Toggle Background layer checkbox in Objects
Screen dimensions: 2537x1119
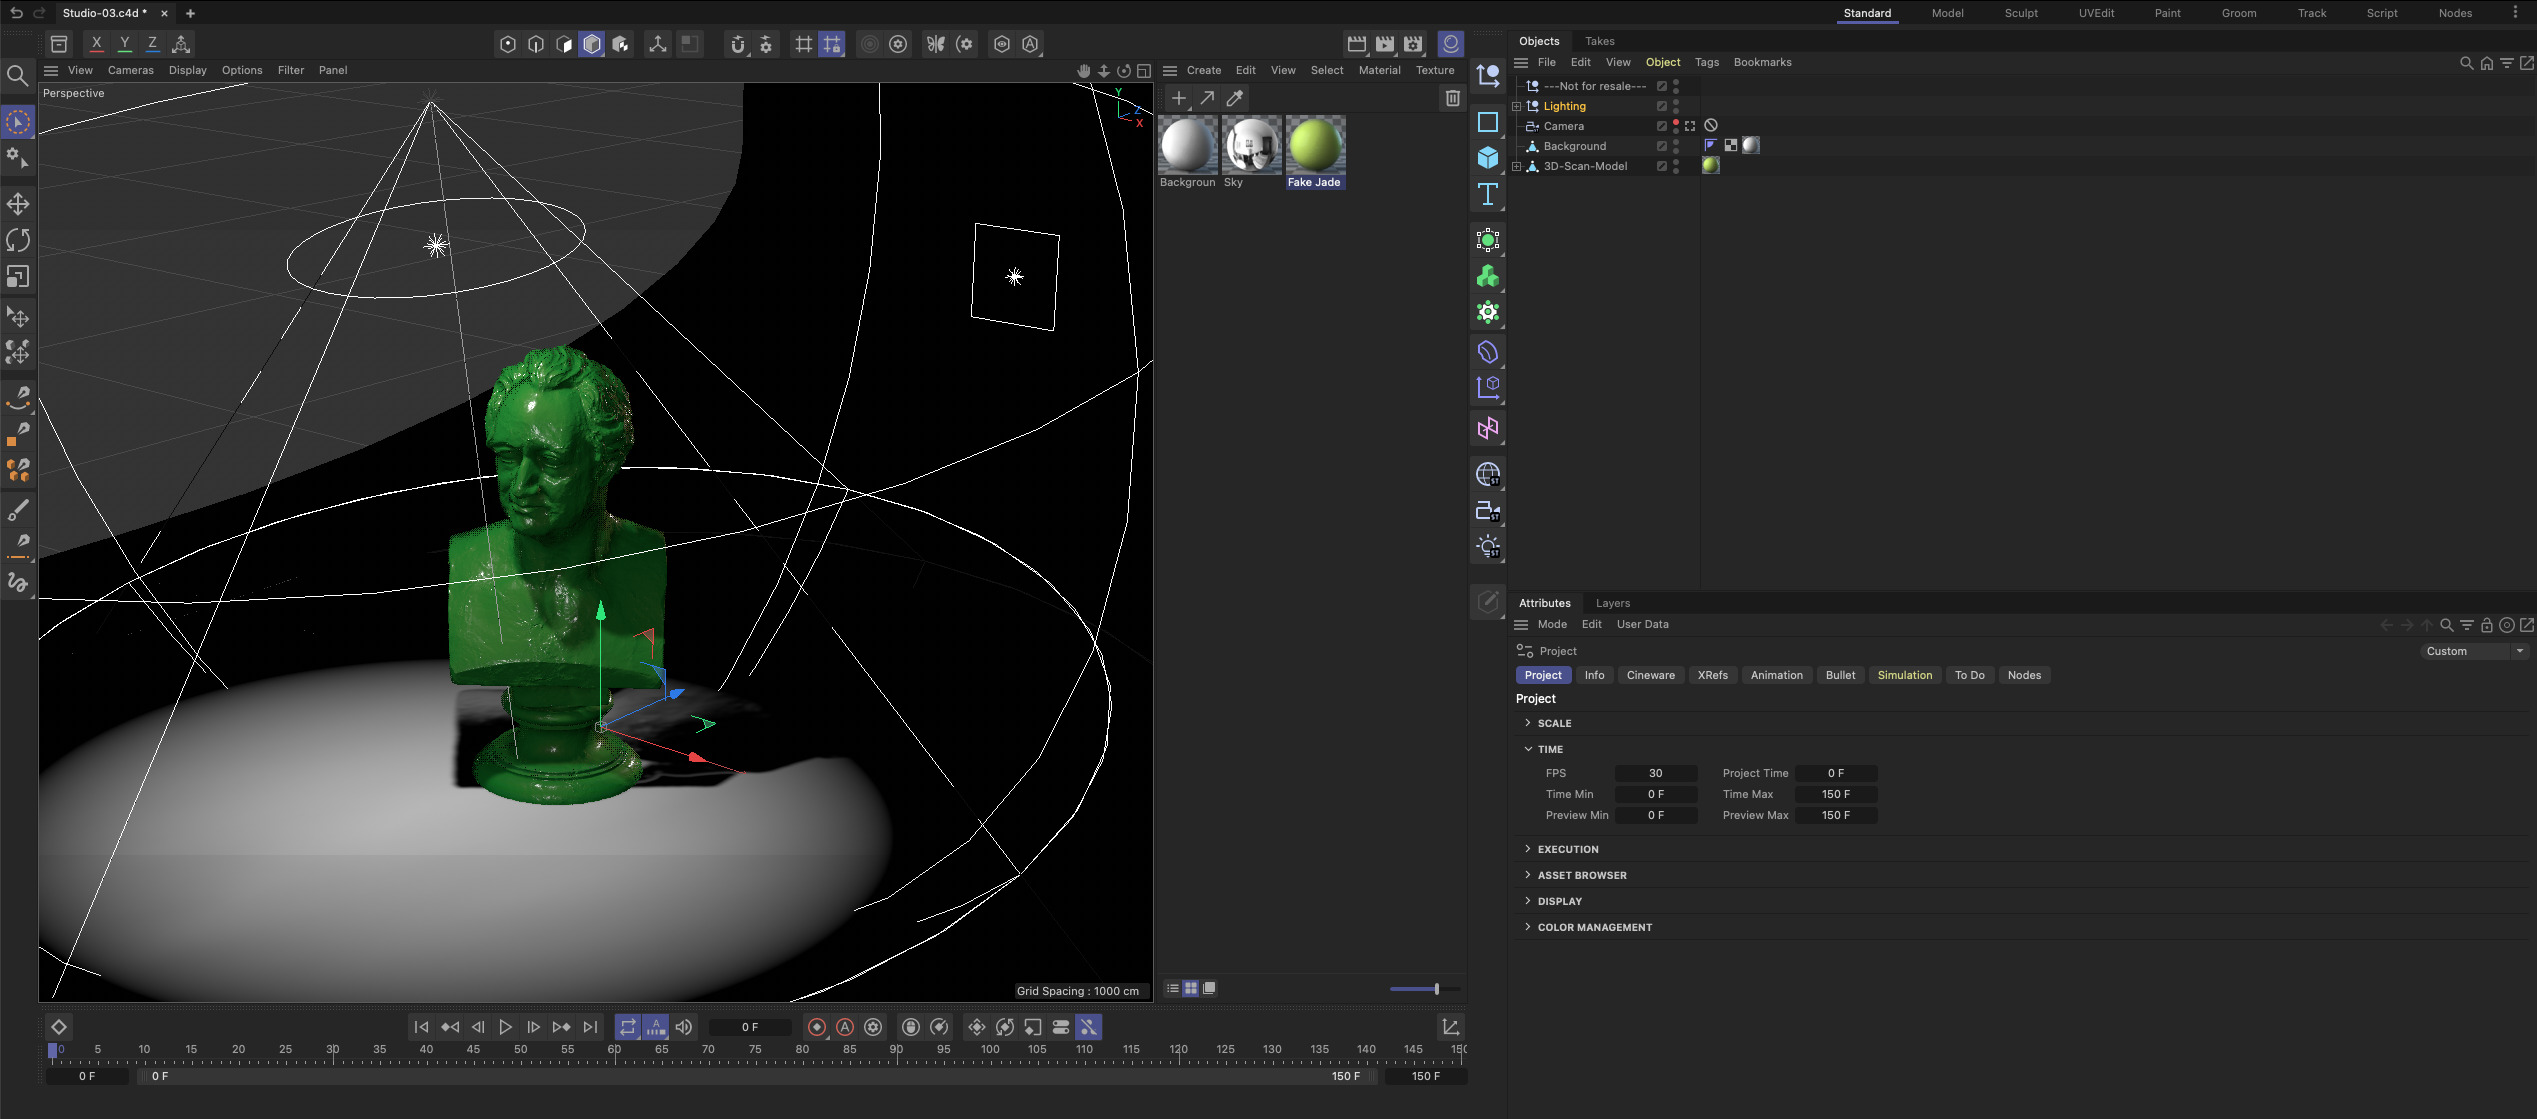[x=1662, y=146]
